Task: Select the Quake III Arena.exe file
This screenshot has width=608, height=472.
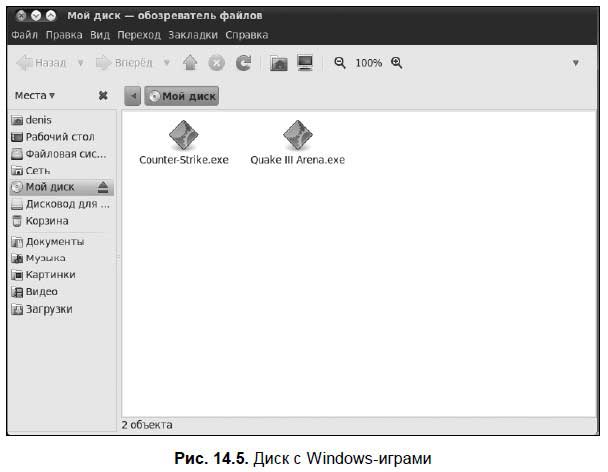Action: (x=297, y=142)
